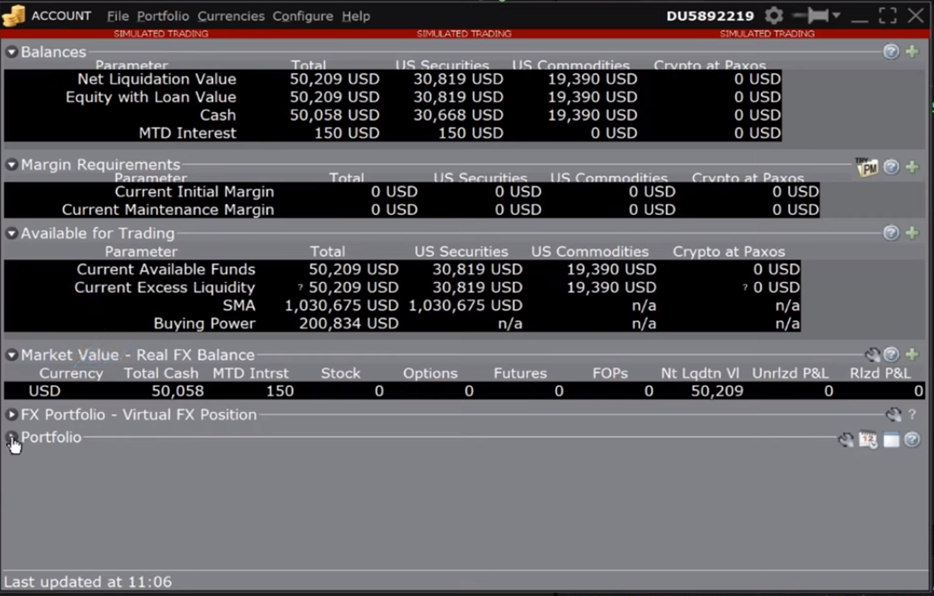Click wrench icon in FX Portfolio row
Viewport: 934px width, 596px height.
coord(893,415)
